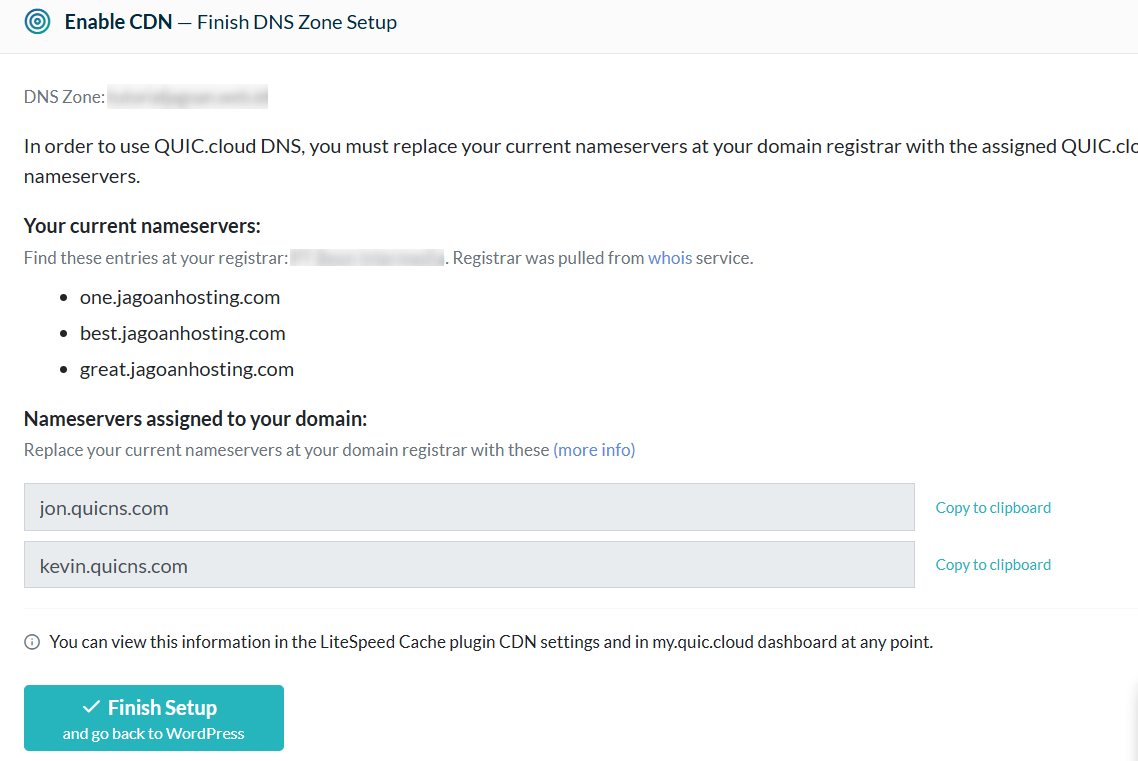Copy kevin.quicns.com to clipboard
1138x761 pixels.
click(993, 564)
